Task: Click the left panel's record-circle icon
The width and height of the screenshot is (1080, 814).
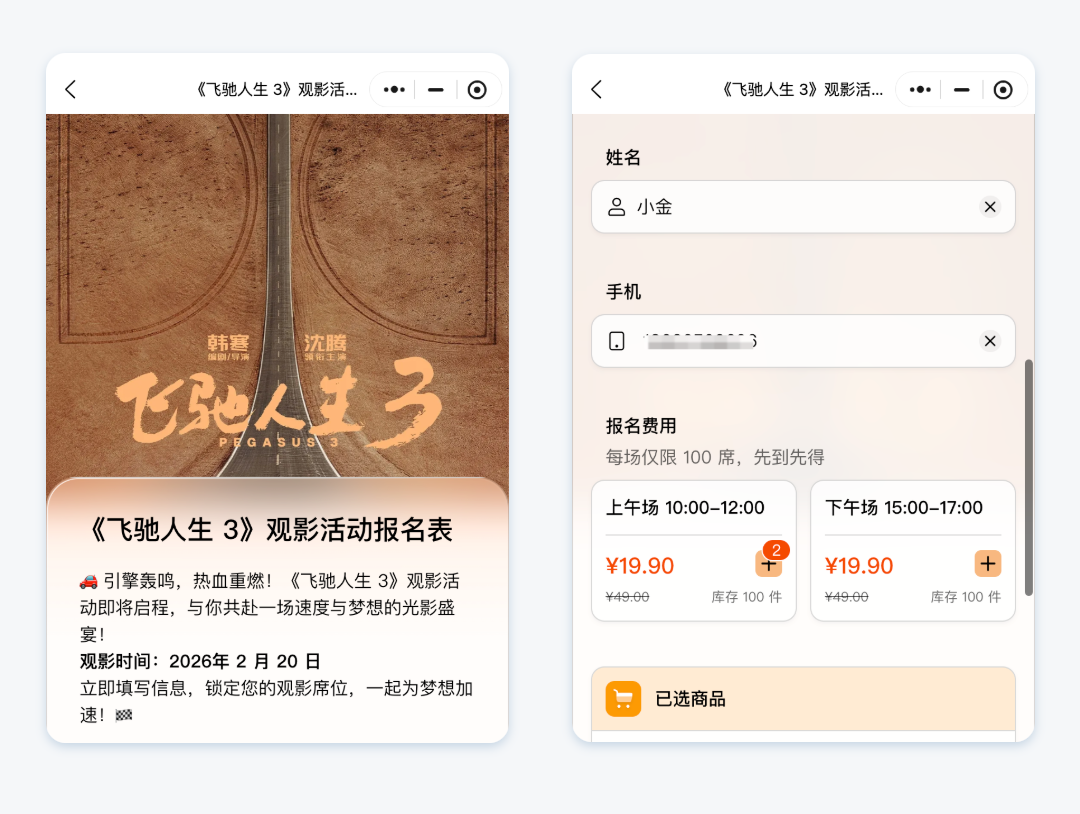Action: [477, 90]
